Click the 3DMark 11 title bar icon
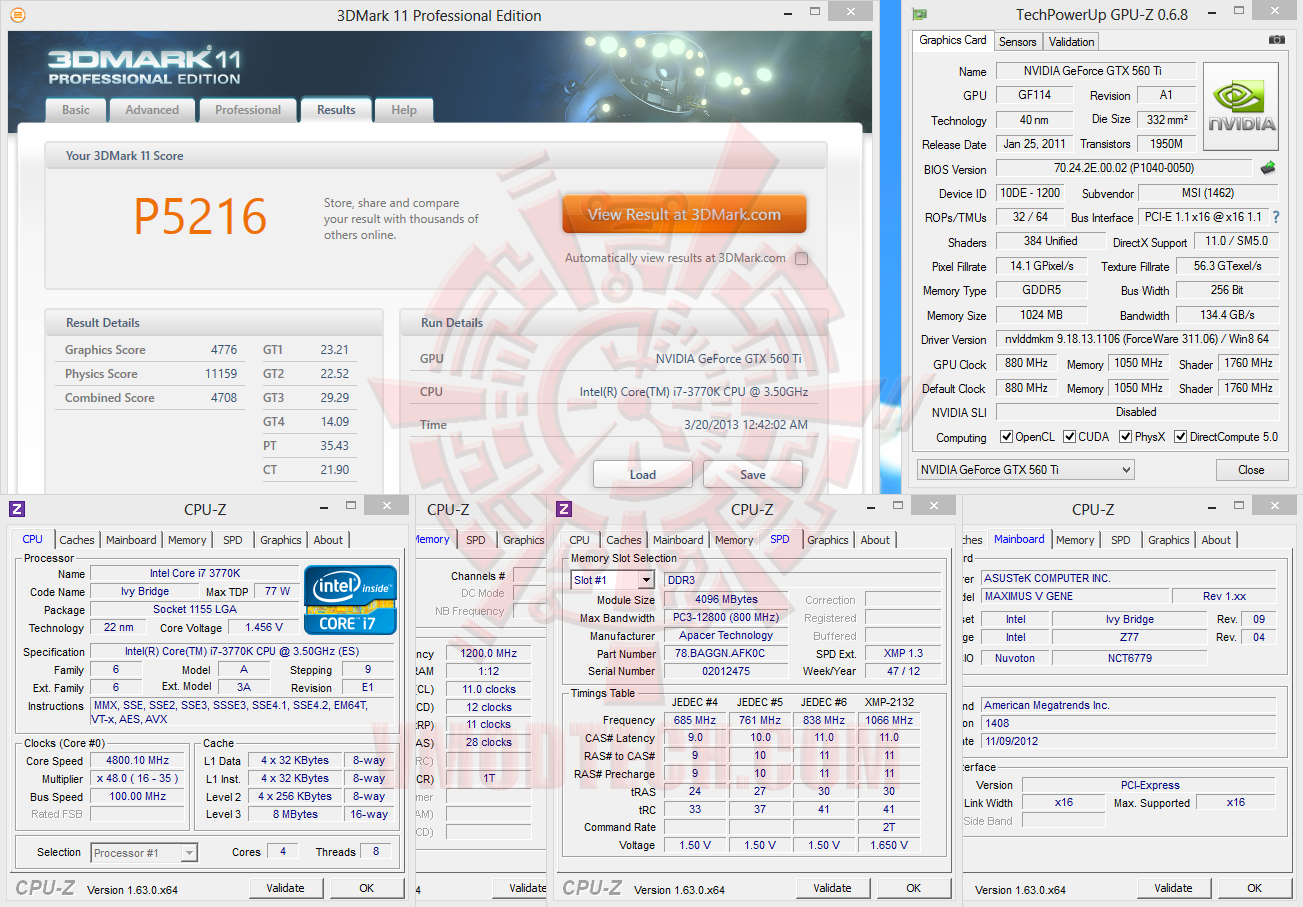This screenshot has width=1303, height=907. coord(17,15)
